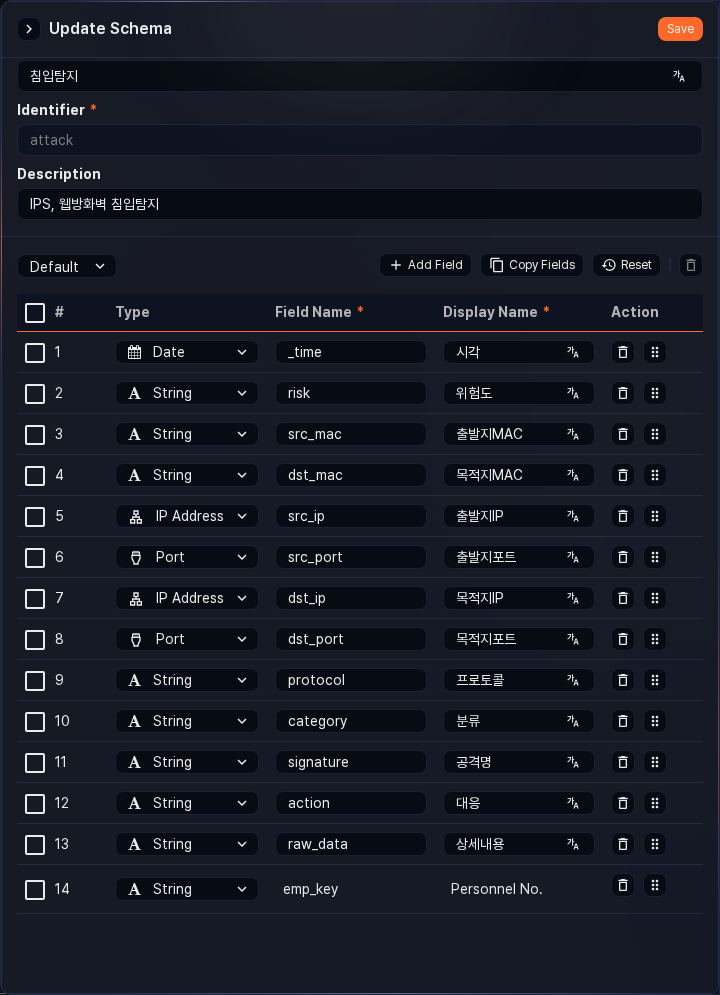
Task: Click the Reset button
Action: [626, 265]
